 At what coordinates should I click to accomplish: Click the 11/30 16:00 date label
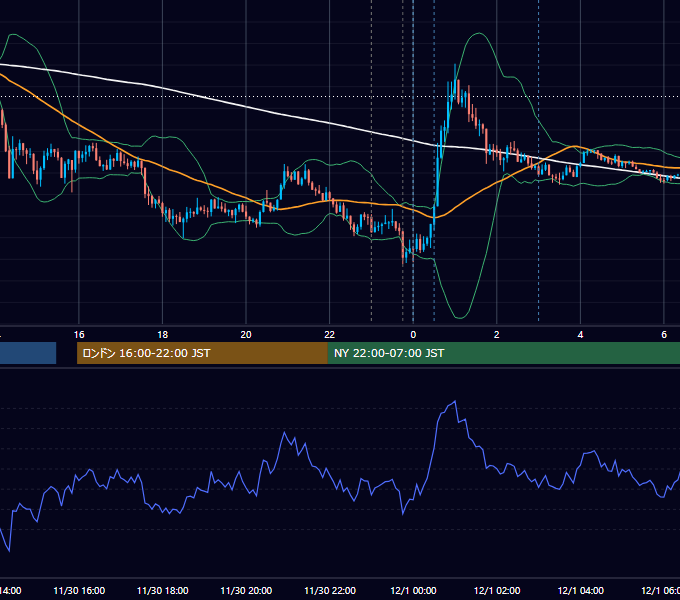tap(79, 590)
